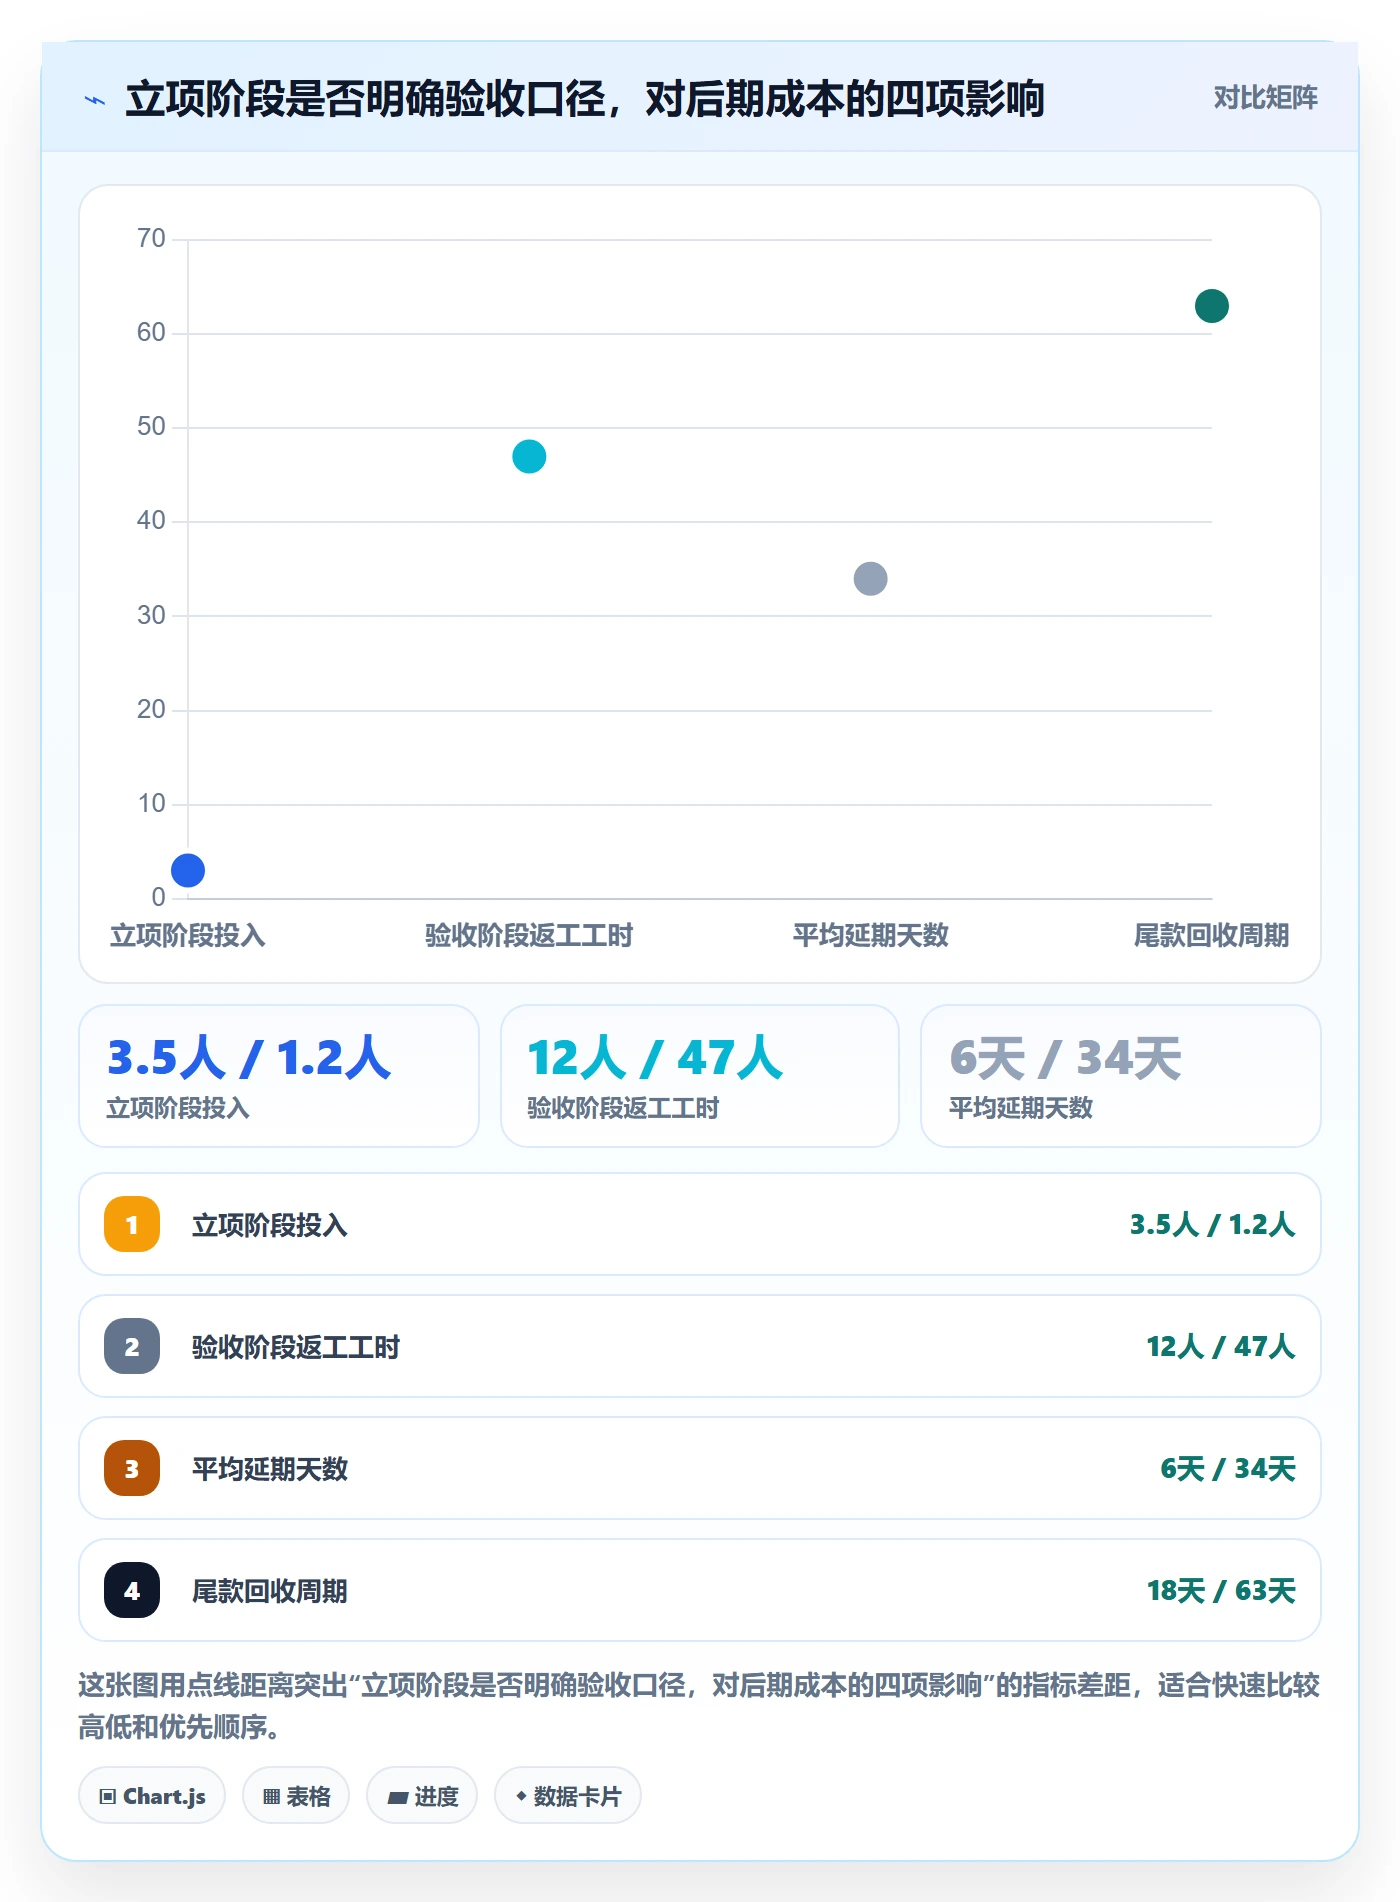This screenshot has width=1400, height=1902.
Task: Click the green 12人 / 47人 value in row 2
Action: pos(1221,1347)
